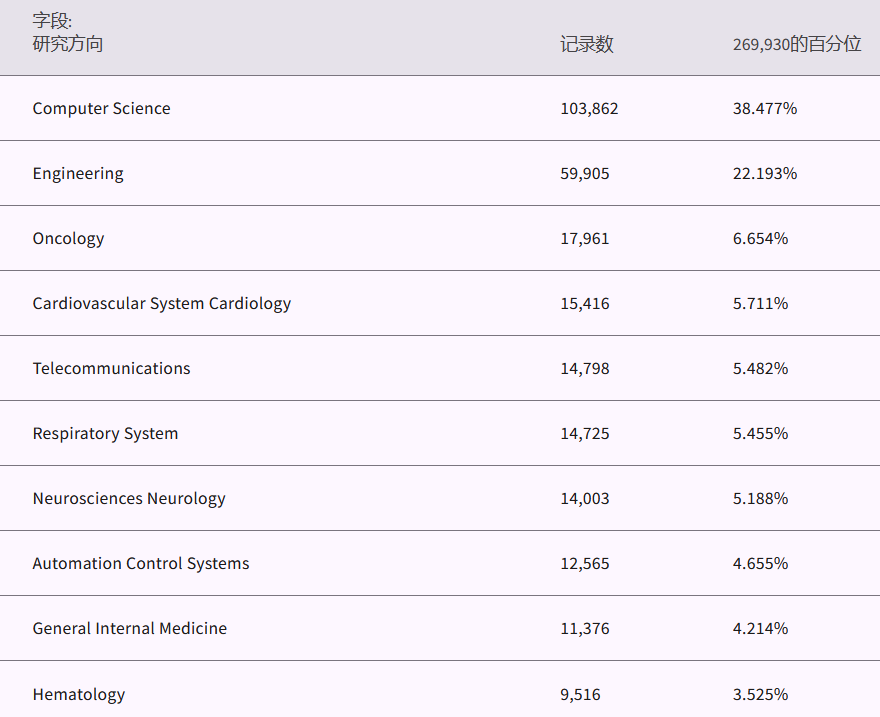This screenshot has height=717, width=880.
Task: Click the 17,961 Oncology record count
Action: point(585,238)
